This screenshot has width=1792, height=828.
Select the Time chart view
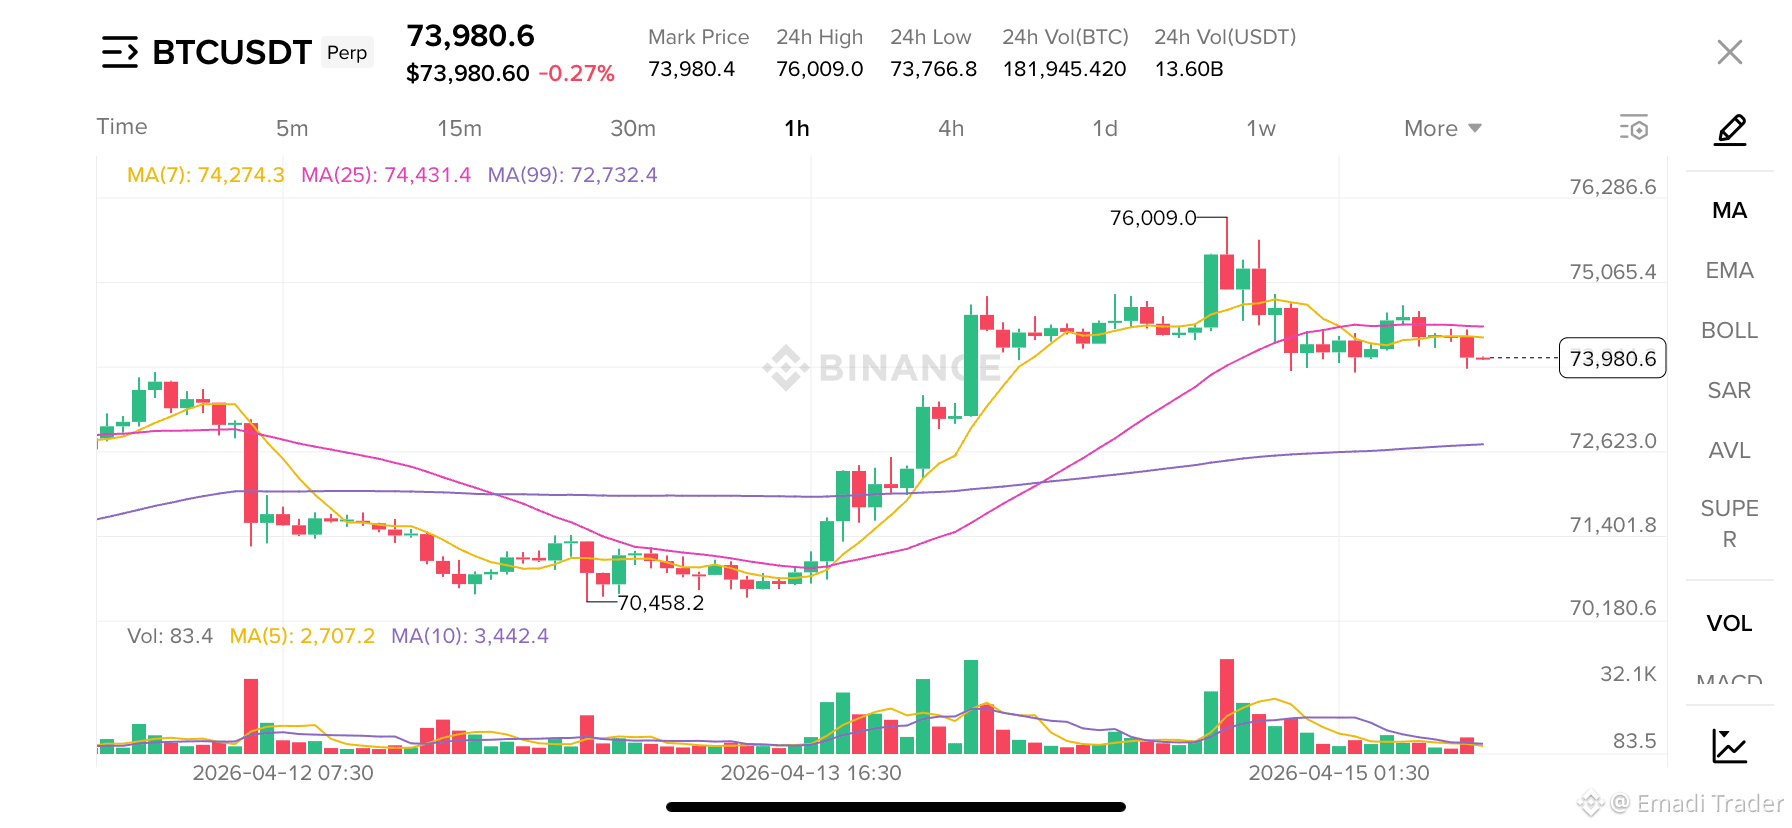[122, 126]
